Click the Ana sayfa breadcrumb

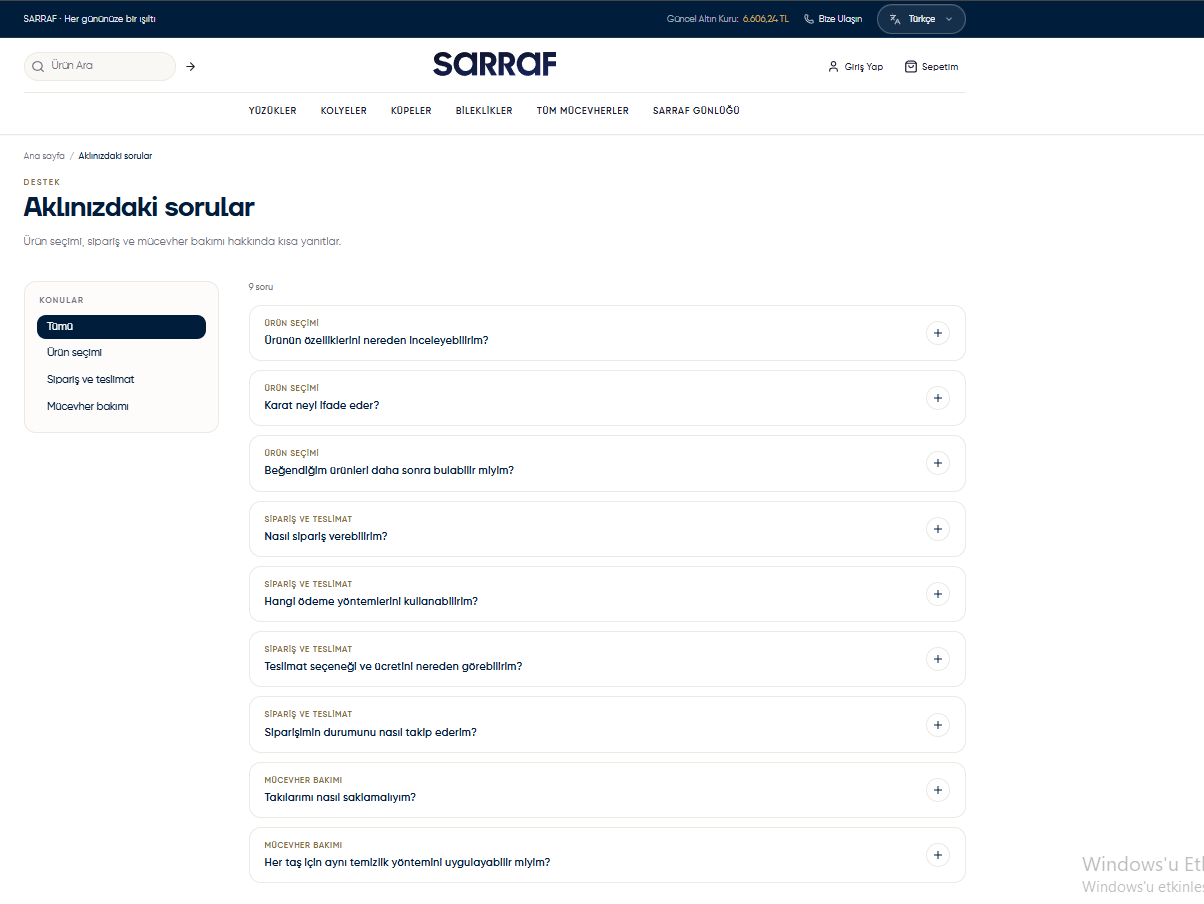tap(44, 156)
